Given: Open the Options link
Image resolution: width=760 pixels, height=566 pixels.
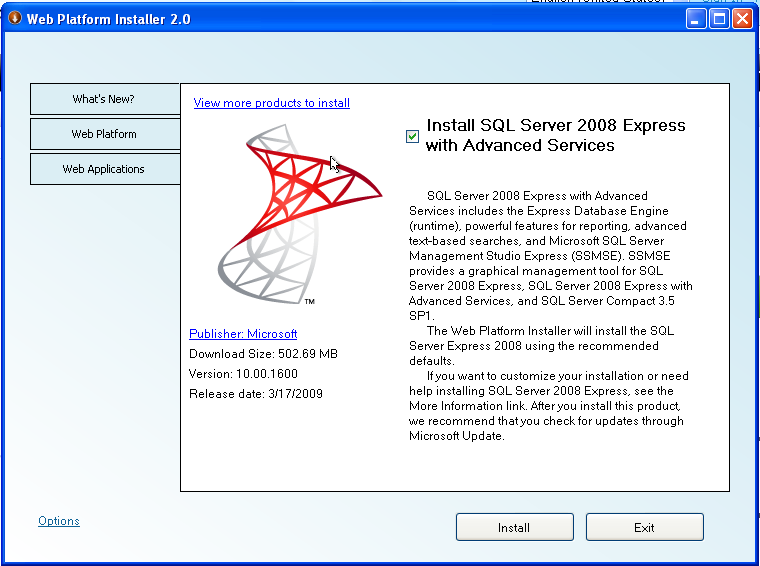Looking at the screenshot, I should [59, 521].
